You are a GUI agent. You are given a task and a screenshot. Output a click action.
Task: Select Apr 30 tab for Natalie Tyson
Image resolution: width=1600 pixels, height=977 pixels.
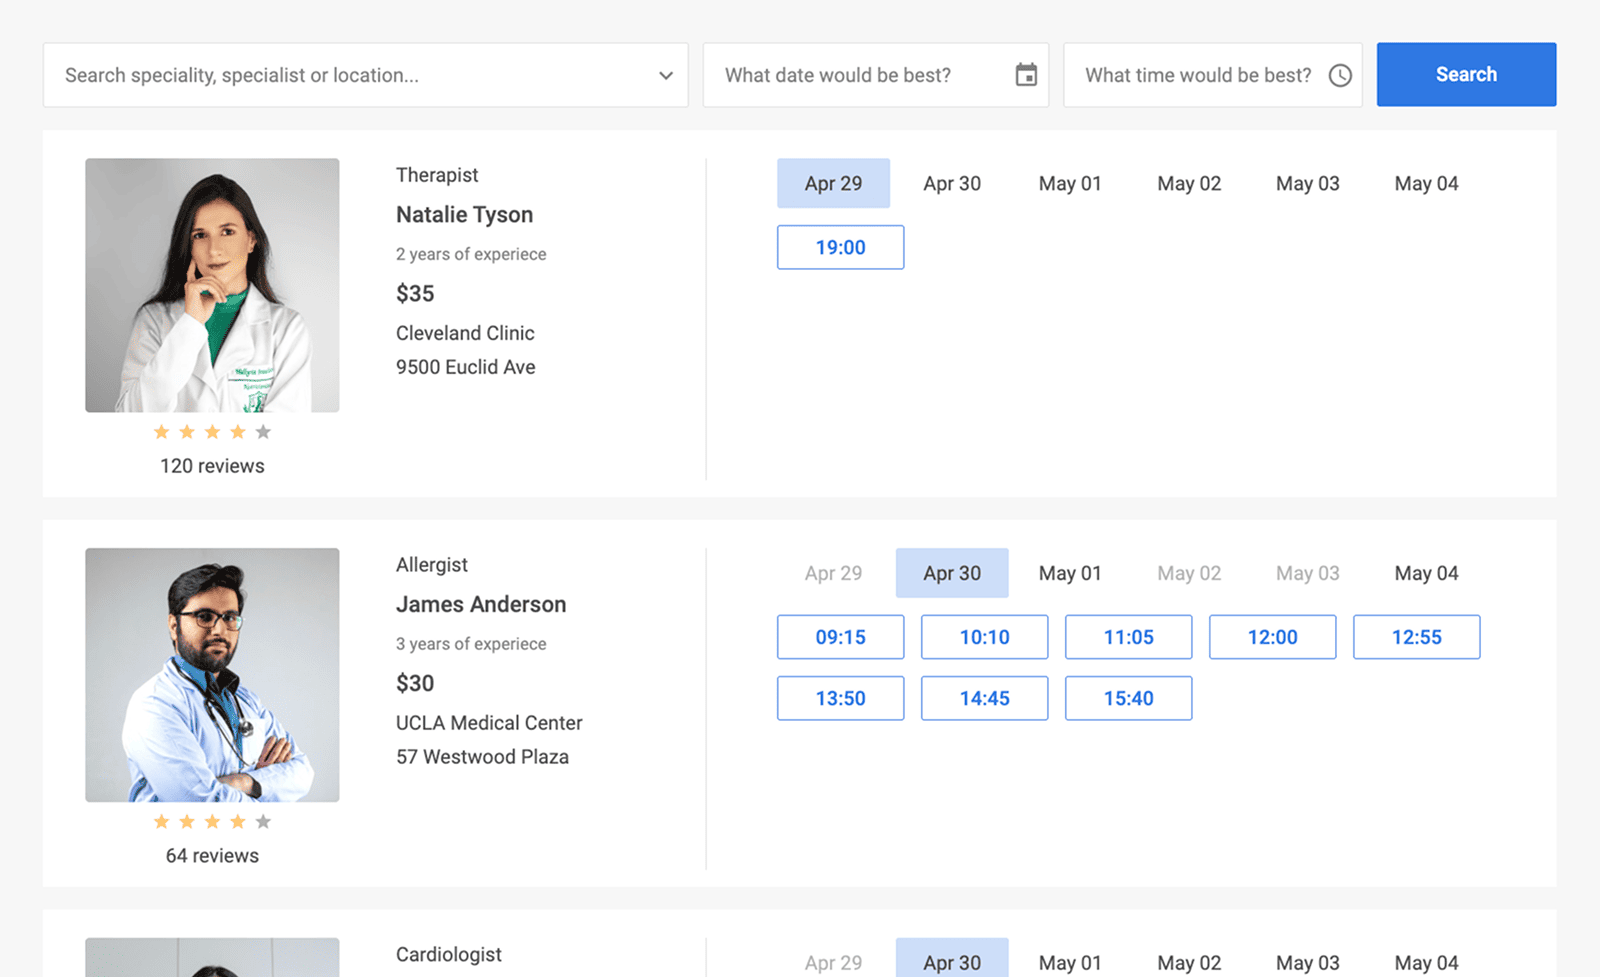(952, 183)
